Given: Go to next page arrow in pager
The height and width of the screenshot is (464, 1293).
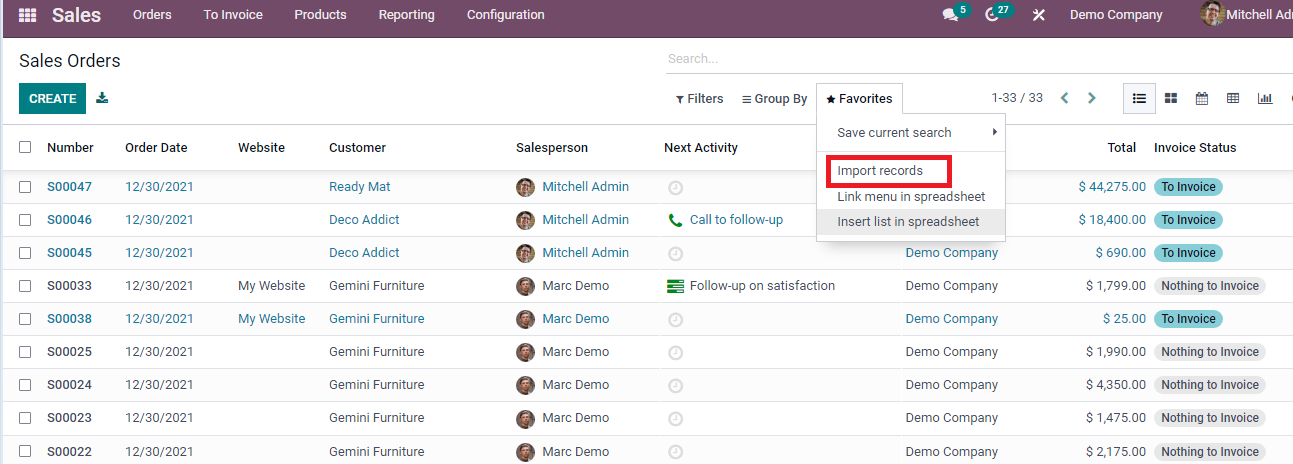Looking at the screenshot, I should [x=1092, y=98].
